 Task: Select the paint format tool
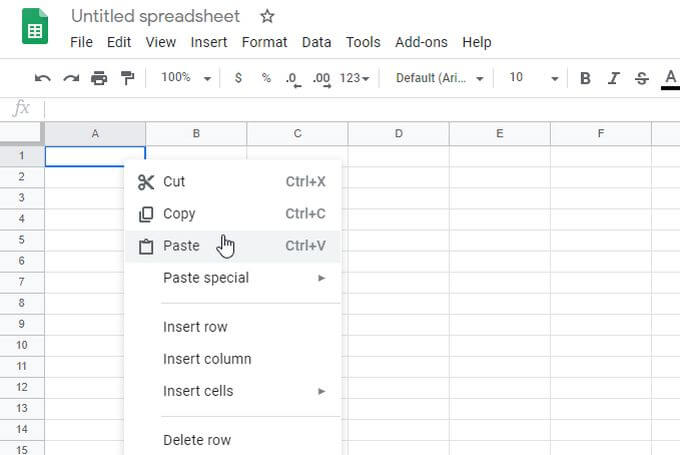(127, 78)
